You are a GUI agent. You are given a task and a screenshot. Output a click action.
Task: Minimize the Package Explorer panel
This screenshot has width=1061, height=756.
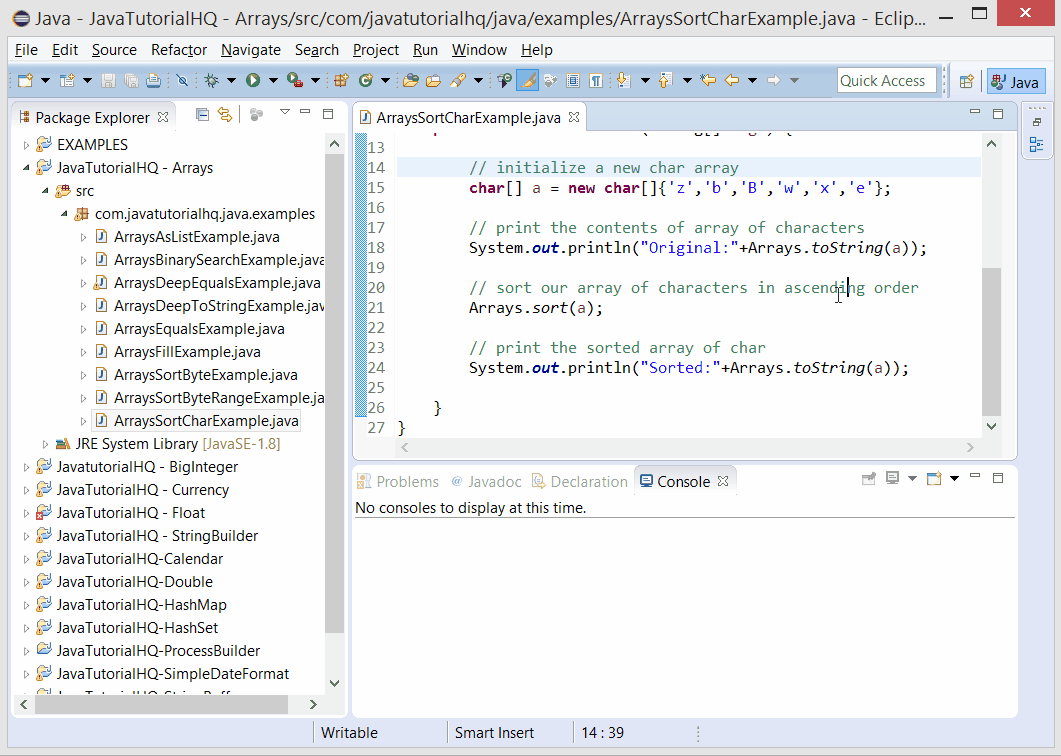click(305, 112)
